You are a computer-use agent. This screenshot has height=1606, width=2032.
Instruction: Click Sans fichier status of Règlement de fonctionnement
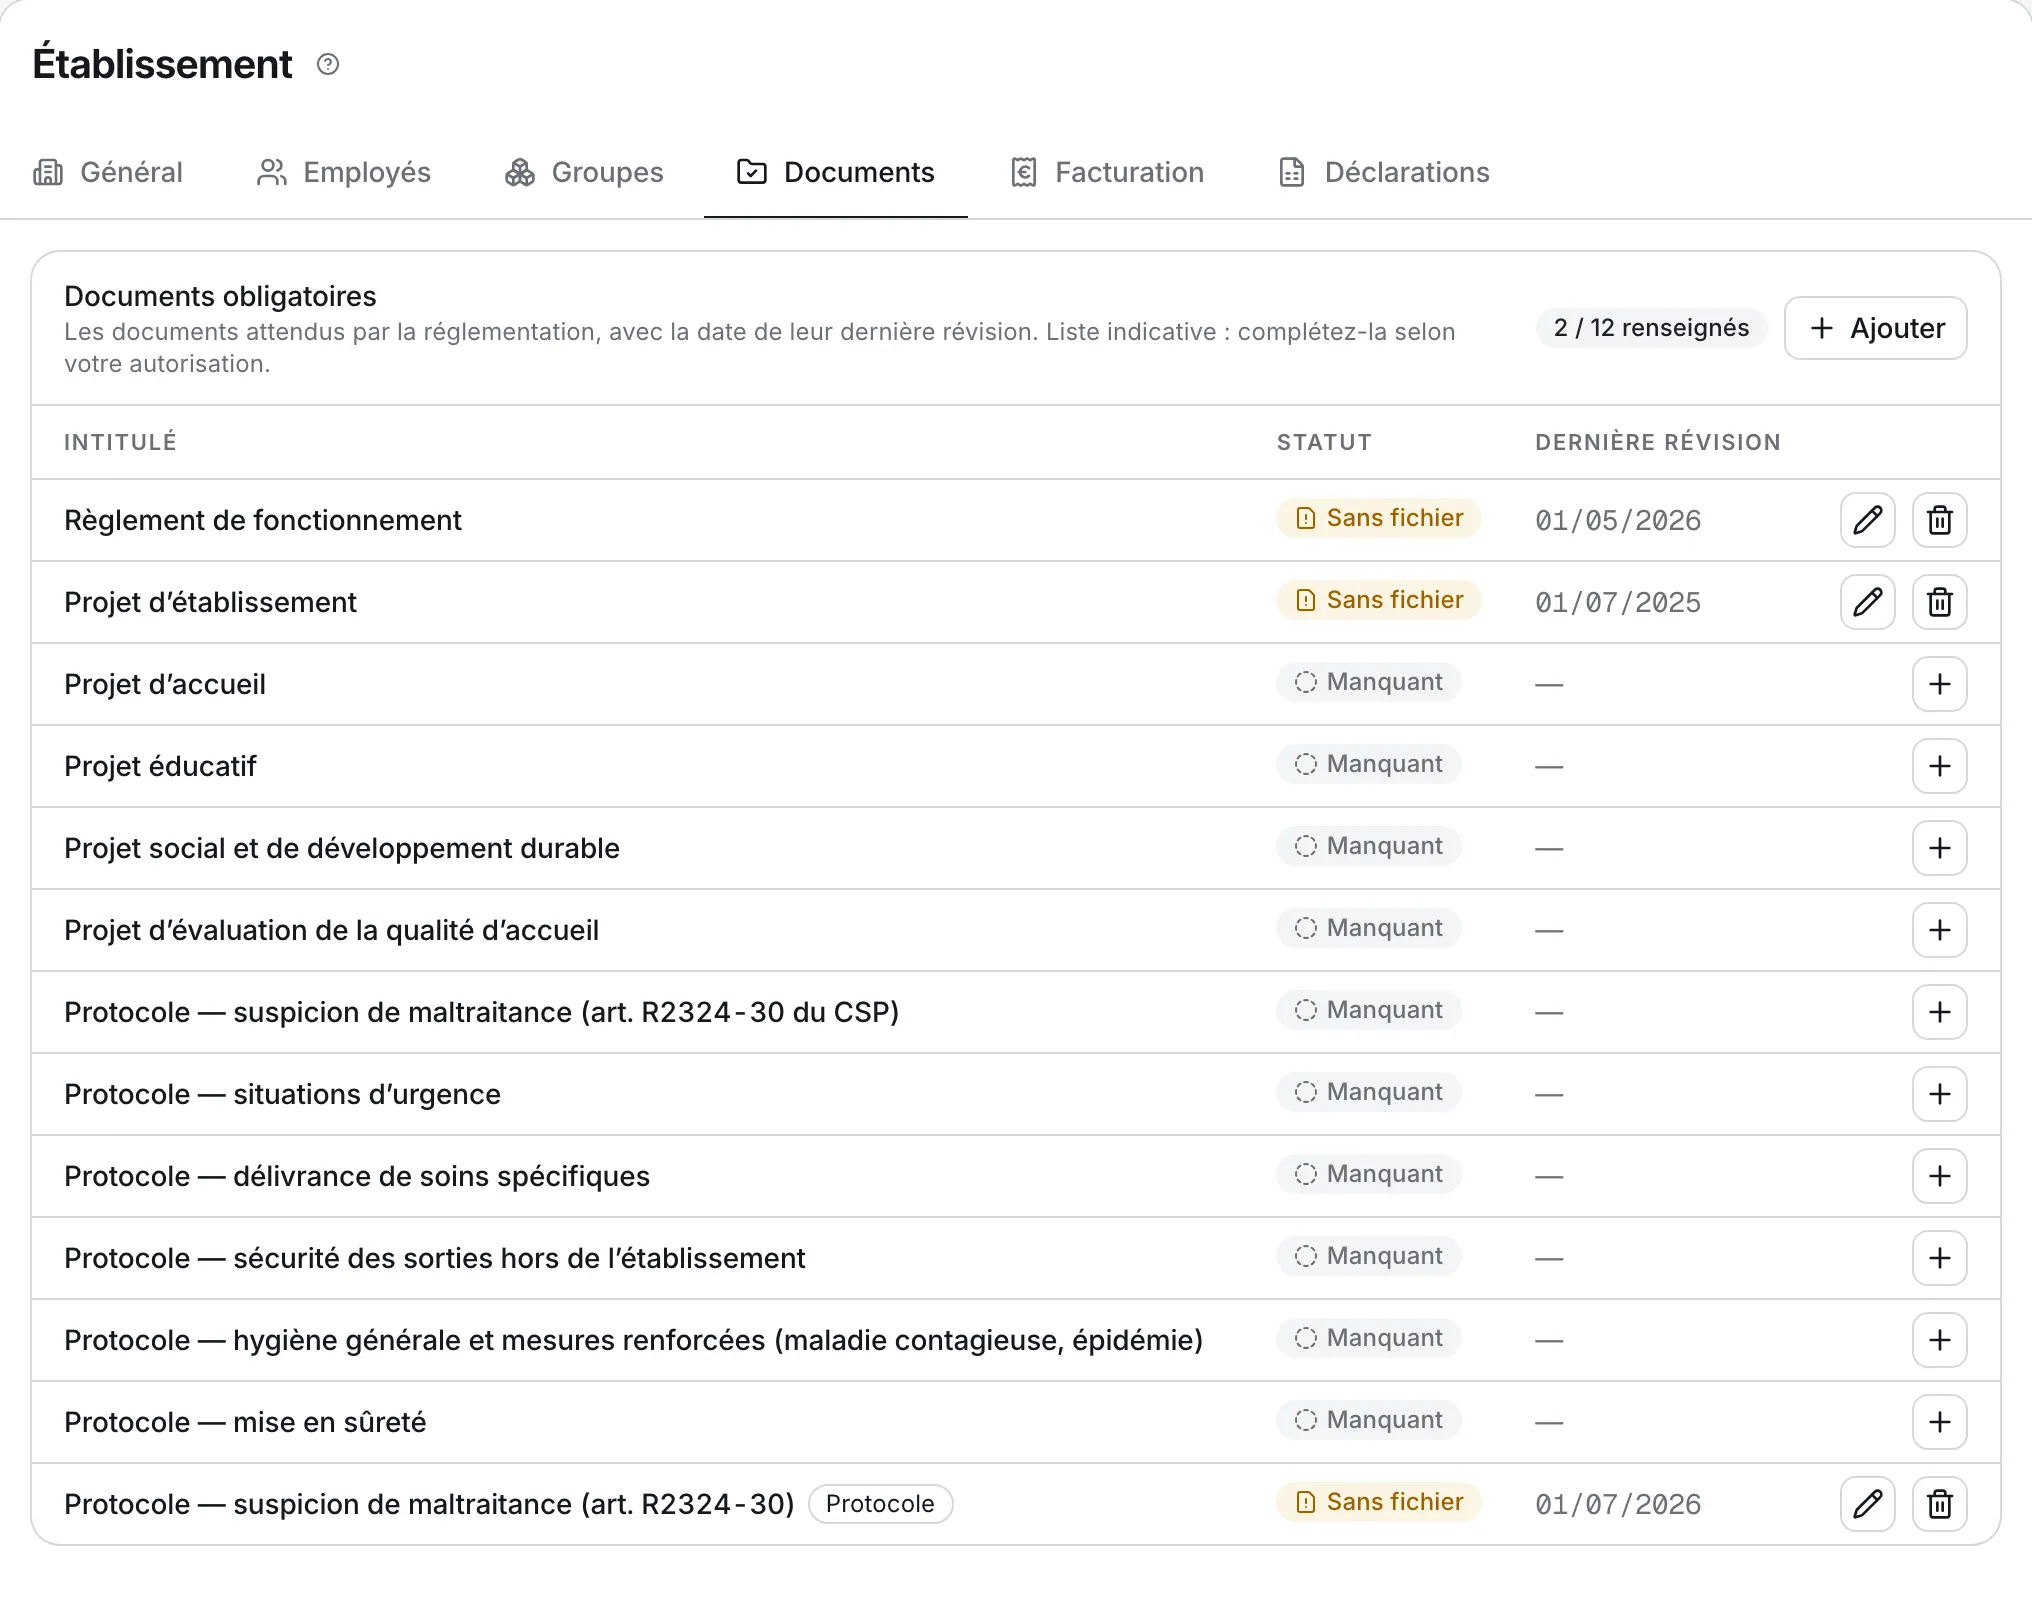click(x=1378, y=518)
